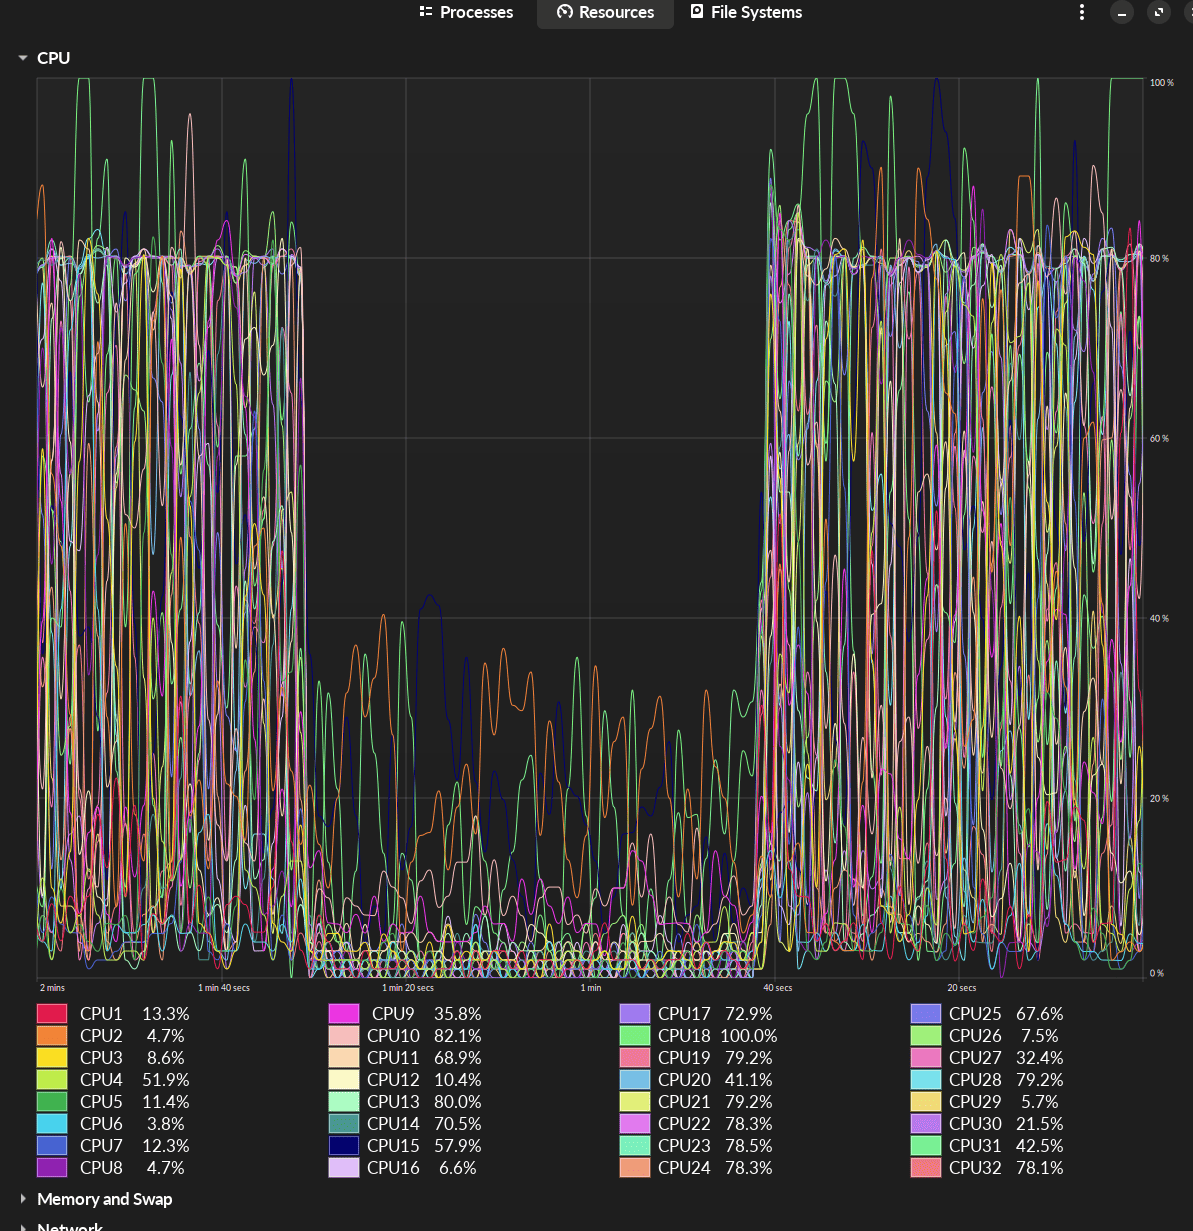Click the green CPU18 swatch

coord(635,1036)
